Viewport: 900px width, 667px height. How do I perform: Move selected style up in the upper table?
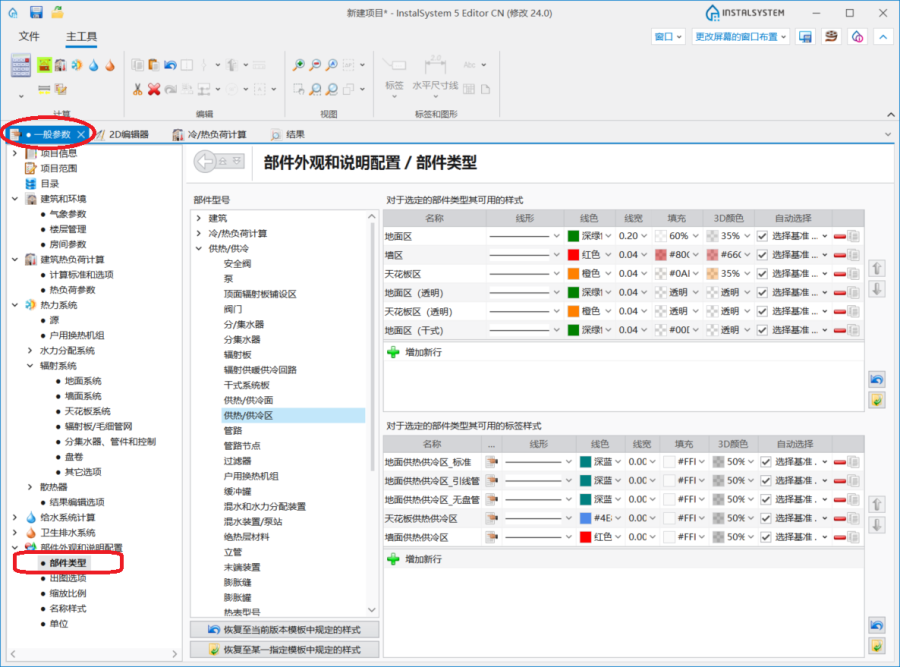tap(876, 268)
